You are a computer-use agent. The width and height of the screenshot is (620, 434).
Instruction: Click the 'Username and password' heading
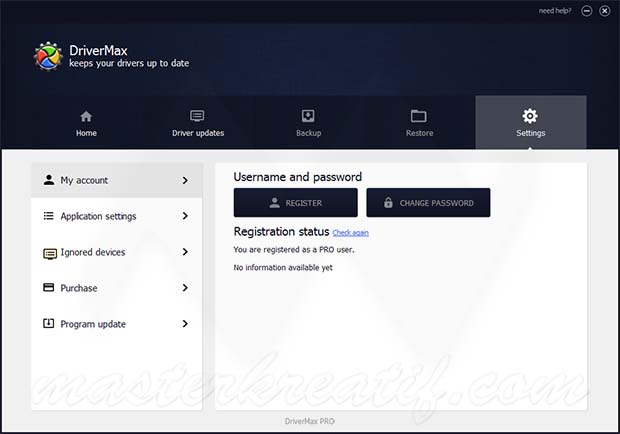pyautogui.click(x=298, y=177)
